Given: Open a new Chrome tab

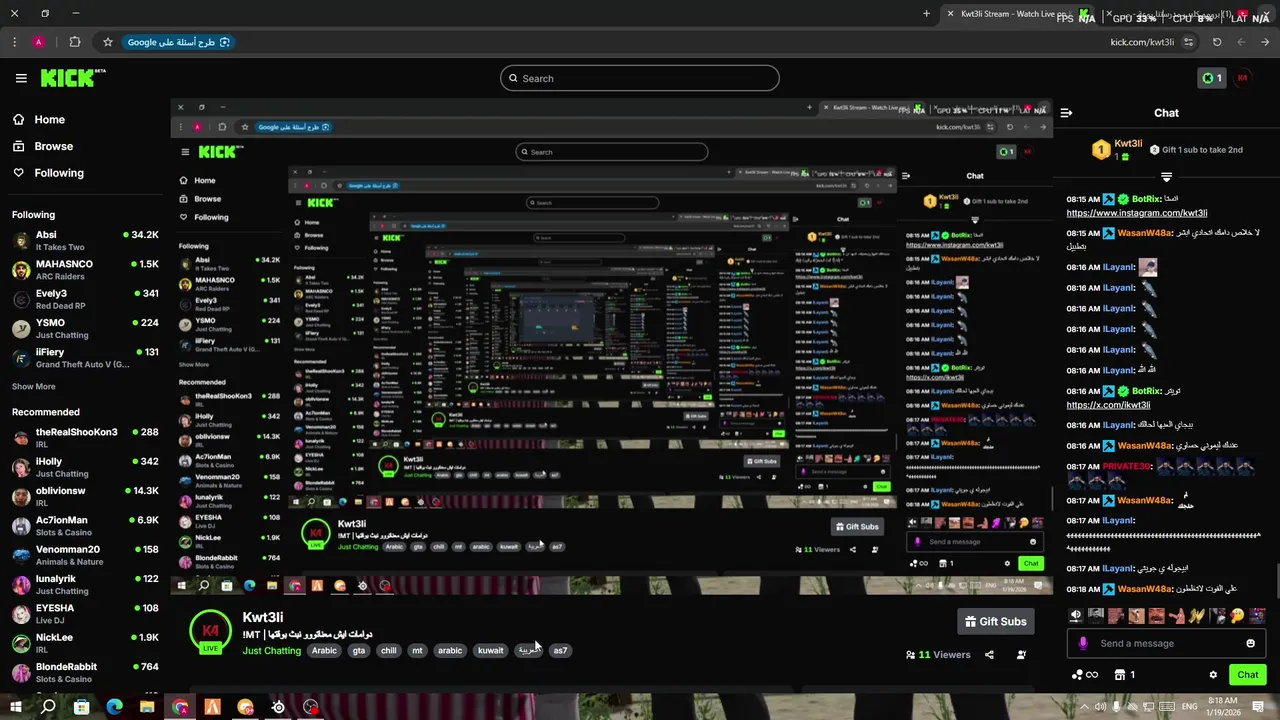Looking at the screenshot, I should tap(926, 14).
